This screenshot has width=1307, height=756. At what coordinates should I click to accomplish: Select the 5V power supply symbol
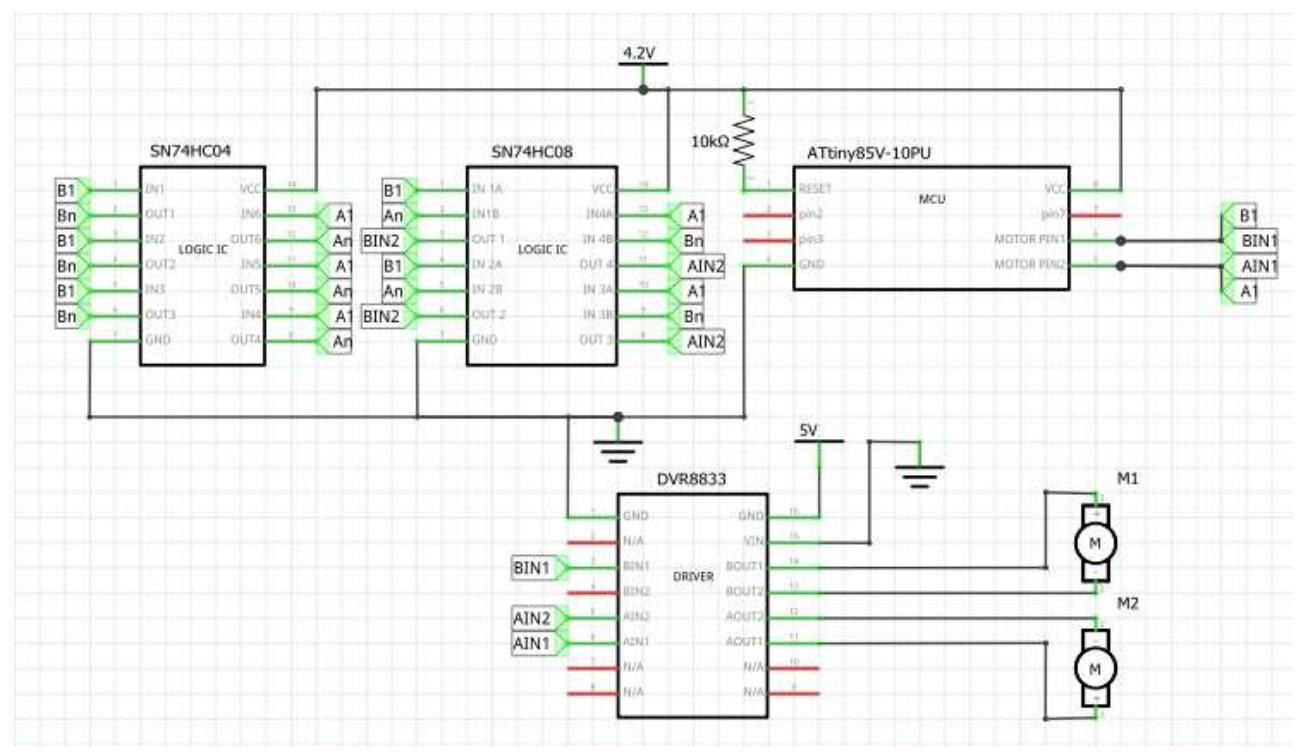coord(819,439)
